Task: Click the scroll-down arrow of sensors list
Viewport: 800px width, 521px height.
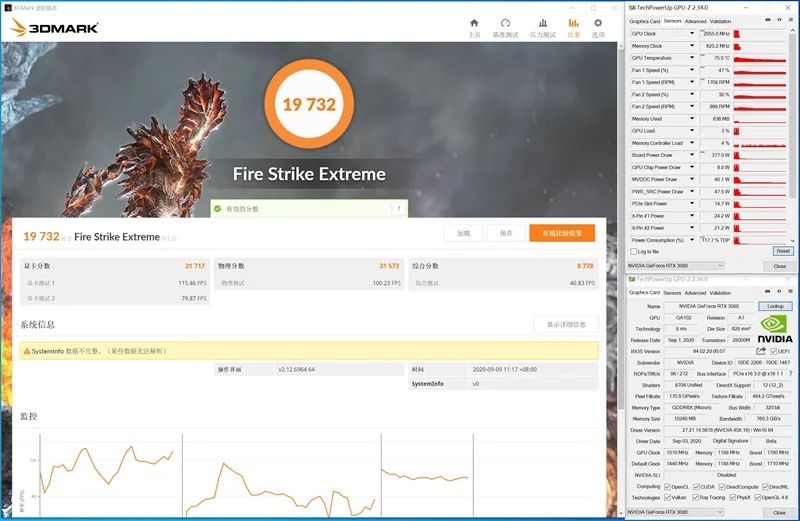Action: (x=792, y=241)
